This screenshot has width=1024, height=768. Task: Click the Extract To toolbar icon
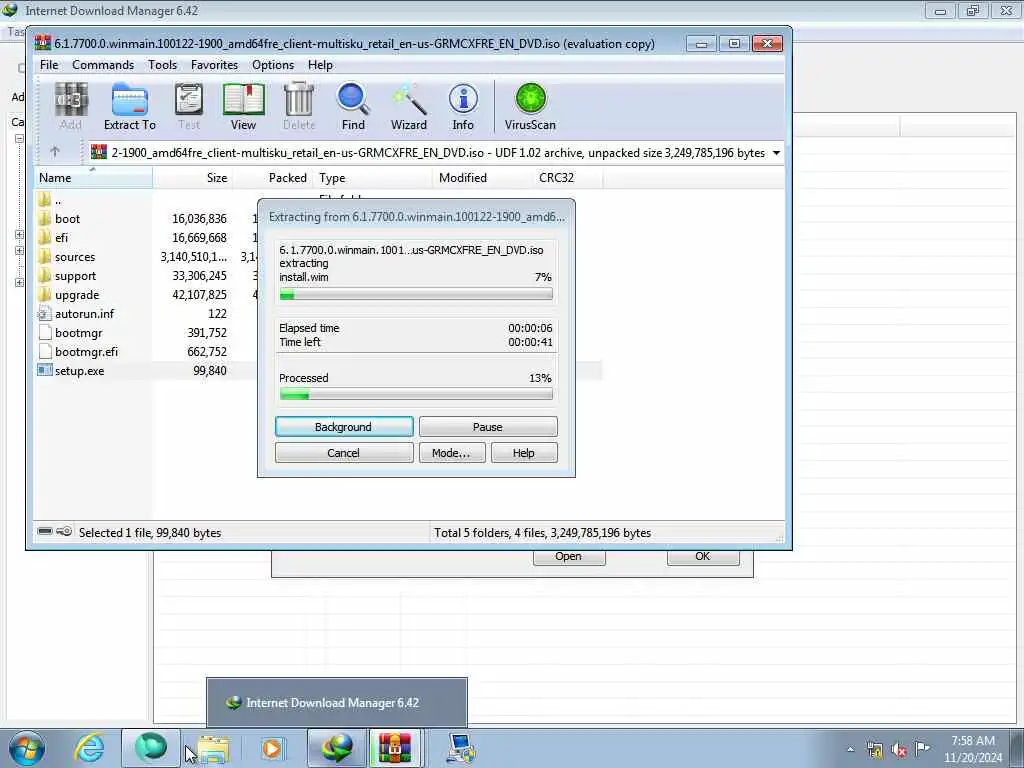[x=129, y=106]
